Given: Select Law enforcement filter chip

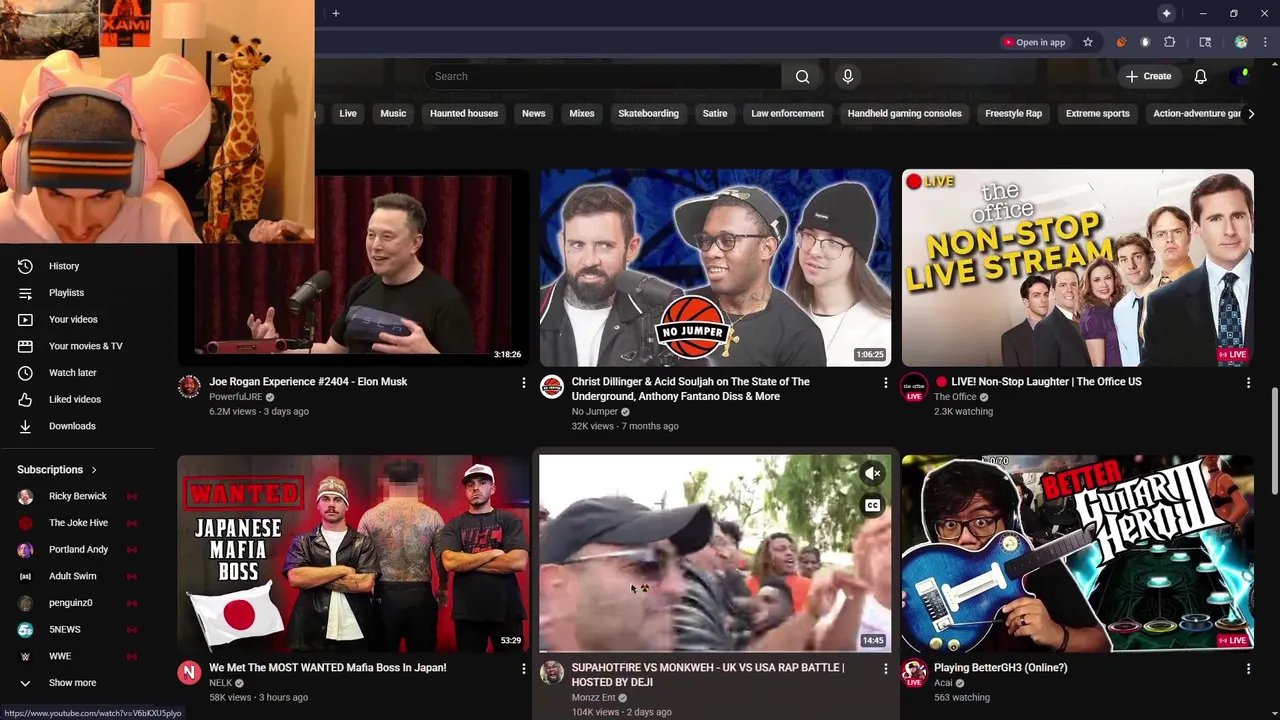Looking at the screenshot, I should tap(788, 114).
